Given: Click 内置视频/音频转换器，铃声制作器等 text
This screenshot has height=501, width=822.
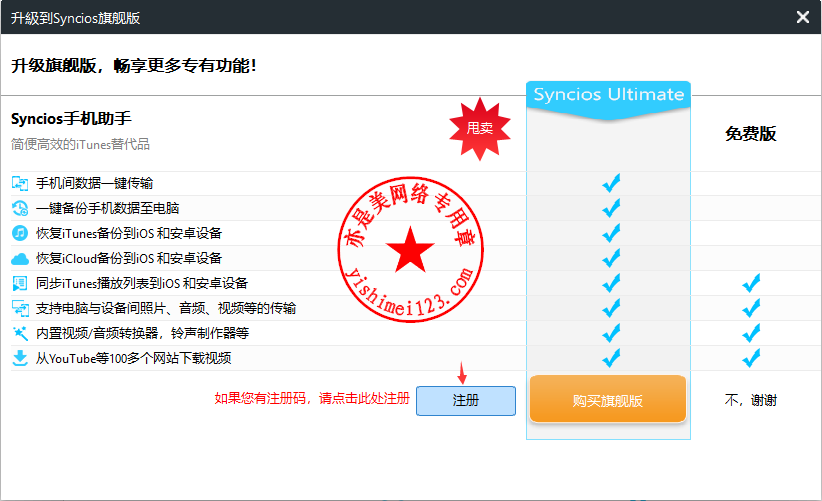Looking at the screenshot, I should pyautogui.click(x=142, y=333).
